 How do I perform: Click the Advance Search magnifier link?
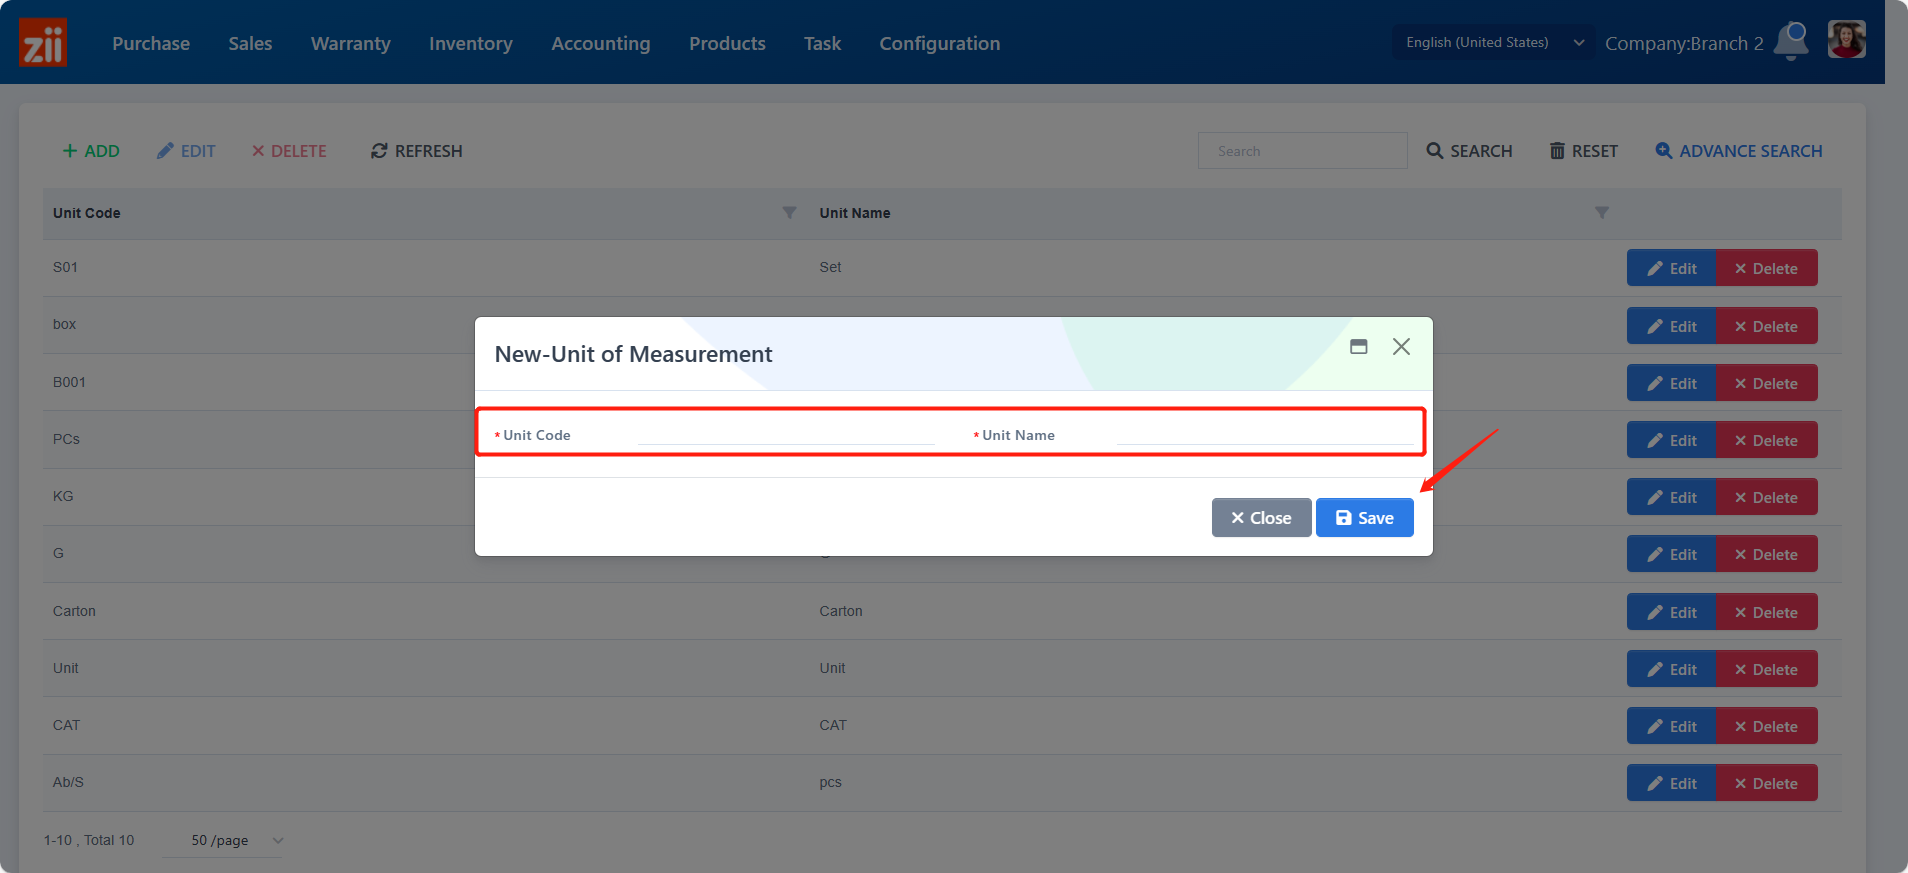coord(1738,151)
